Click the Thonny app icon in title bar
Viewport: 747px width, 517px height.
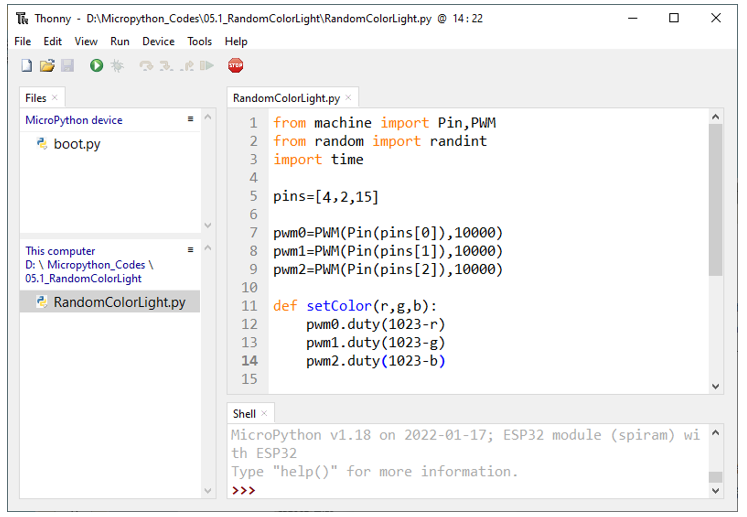click(x=22, y=19)
